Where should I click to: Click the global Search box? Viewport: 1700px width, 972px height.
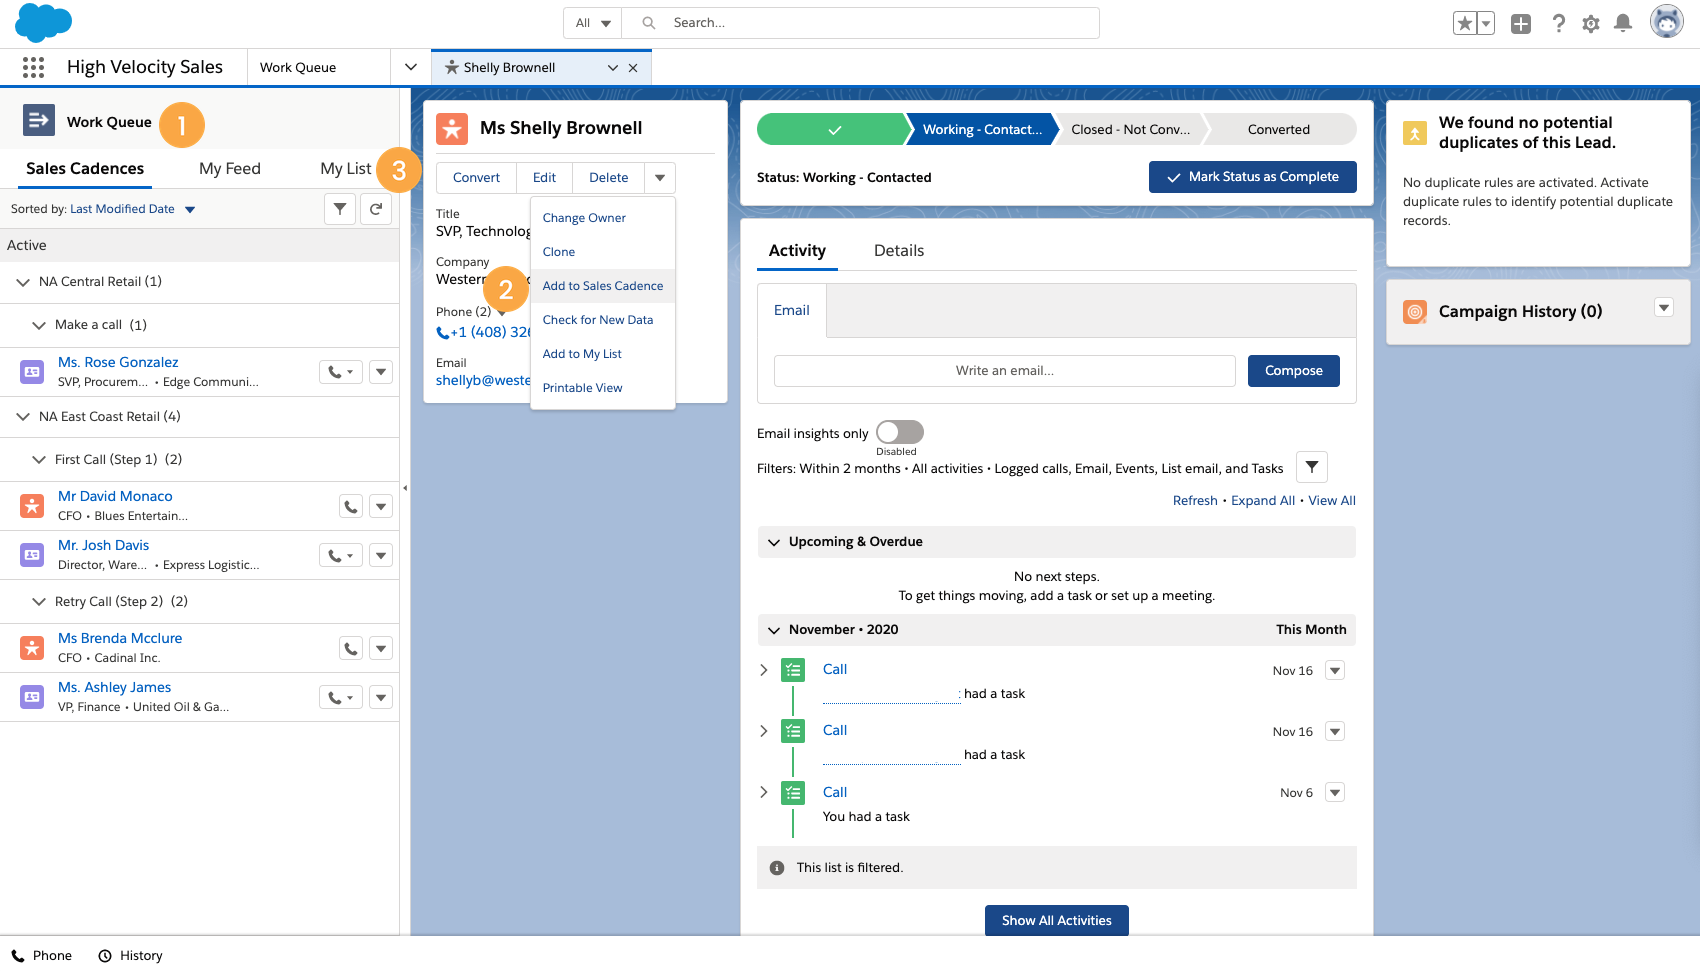tap(861, 23)
